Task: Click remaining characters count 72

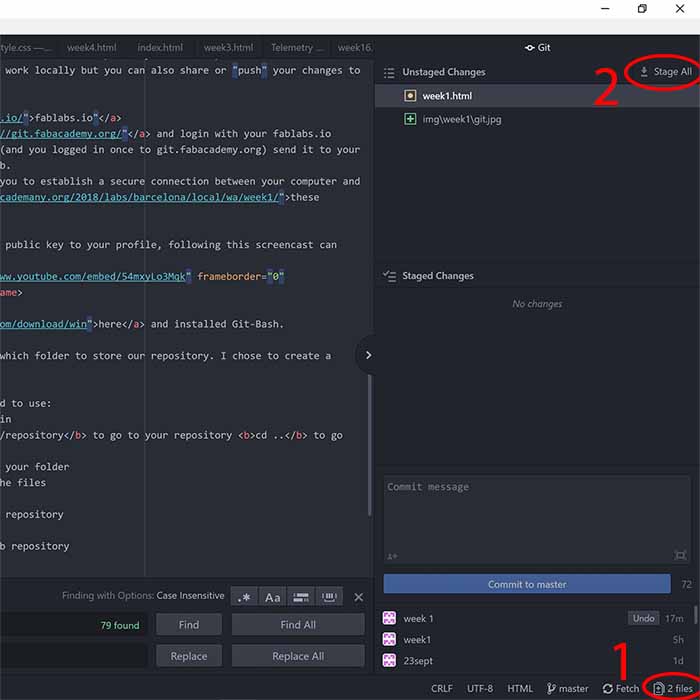Action: [686, 584]
